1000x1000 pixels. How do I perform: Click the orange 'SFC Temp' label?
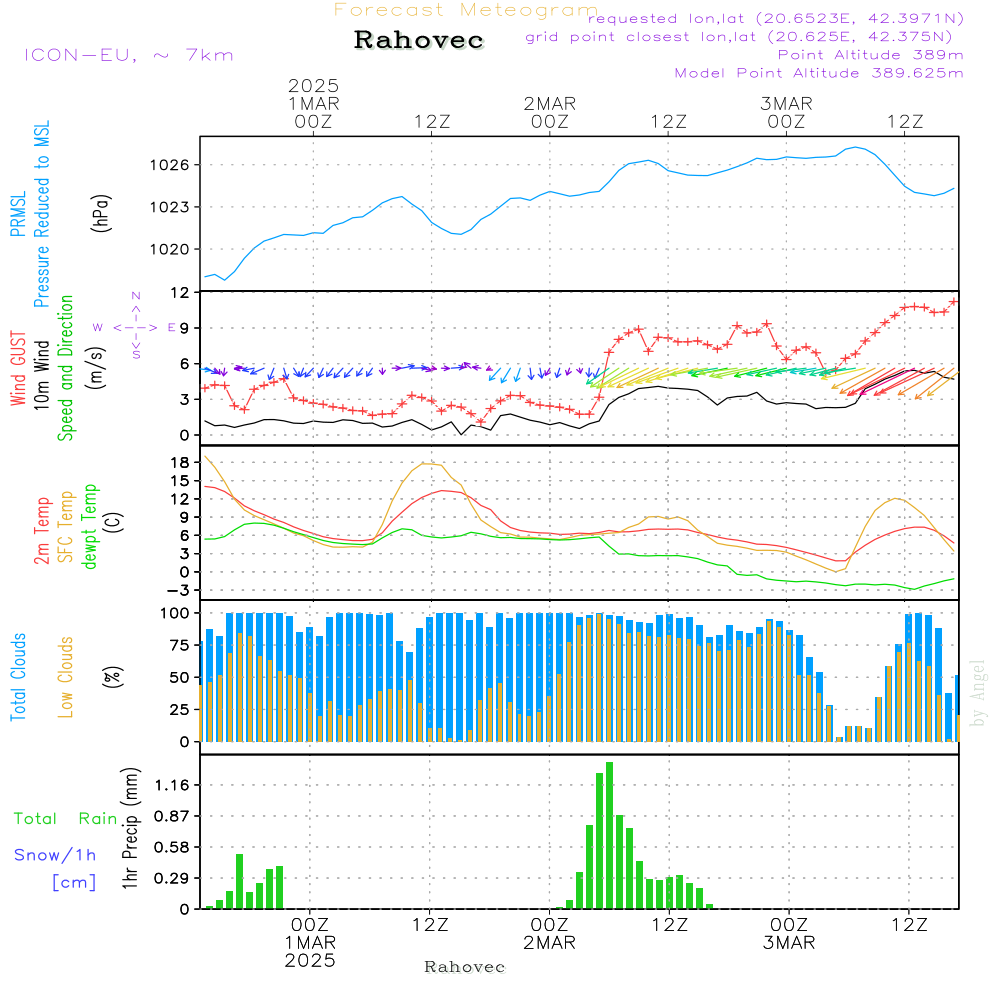pyautogui.click(x=66, y=527)
